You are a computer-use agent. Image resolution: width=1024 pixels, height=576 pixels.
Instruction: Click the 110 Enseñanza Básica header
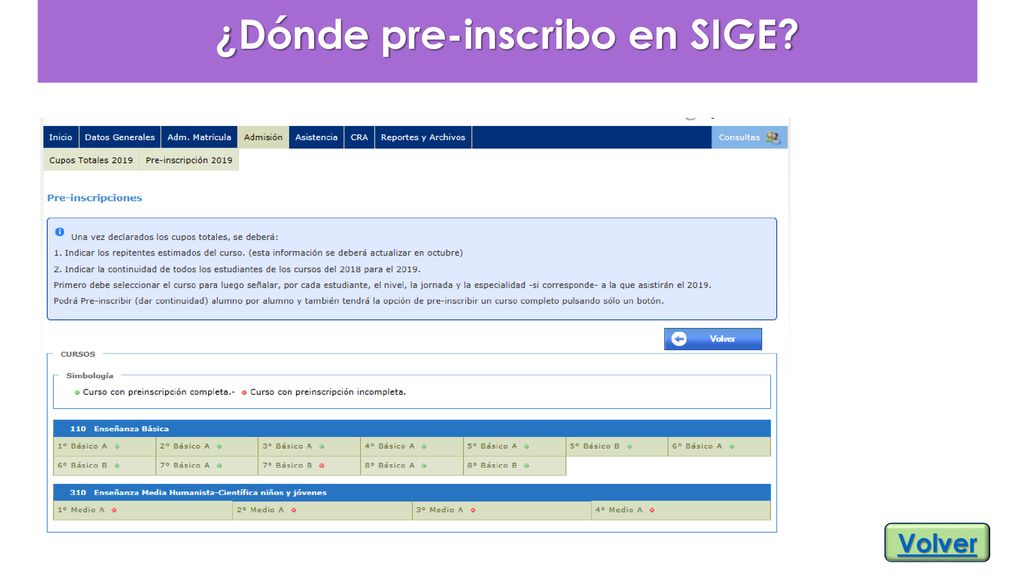[x=412, y=428]
